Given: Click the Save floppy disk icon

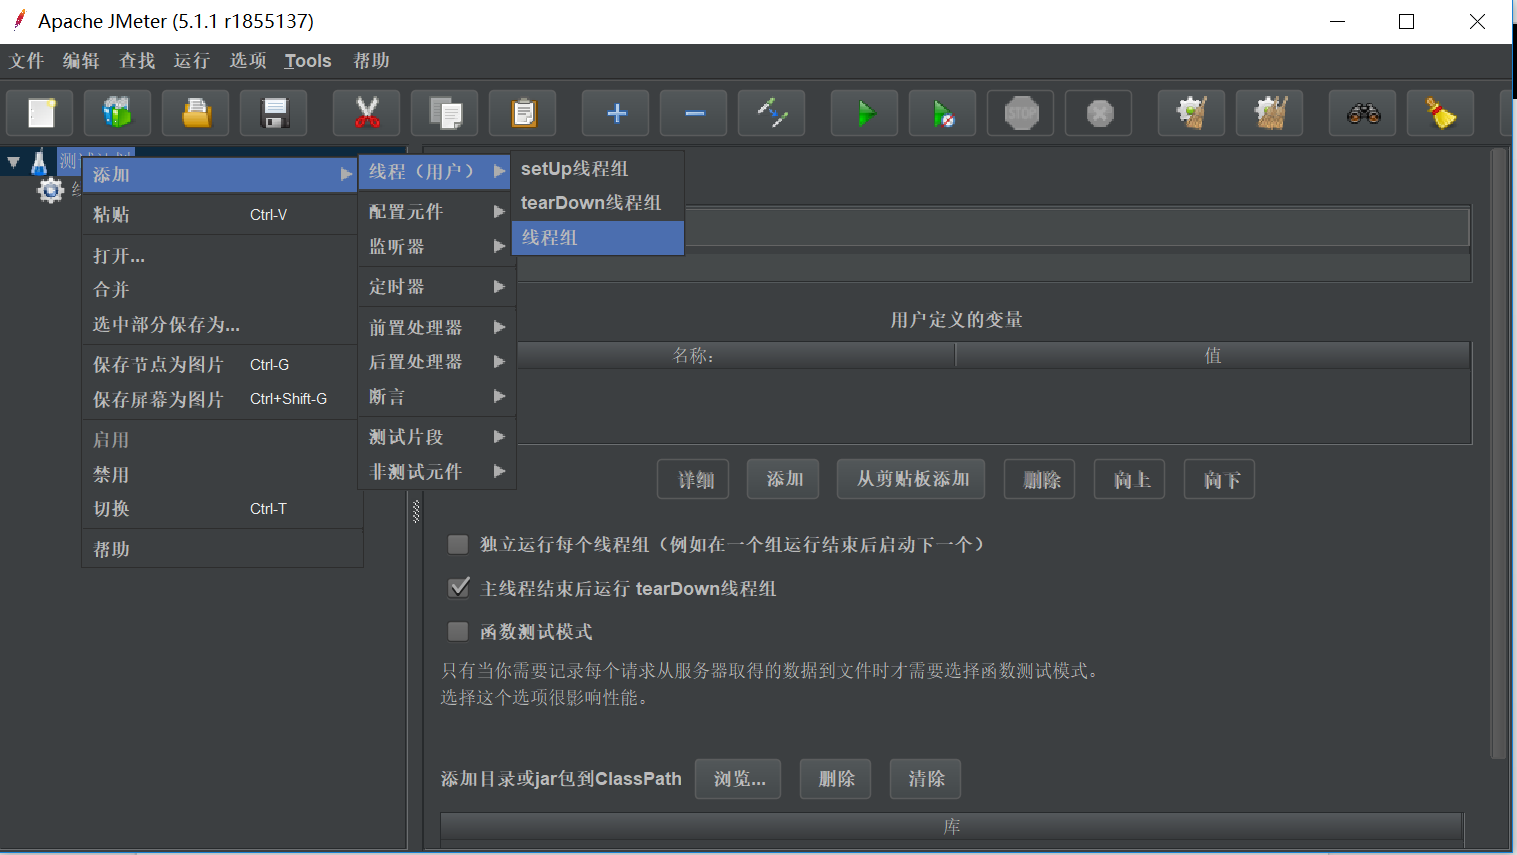Looking at the screenshot, I should [274, 113].
